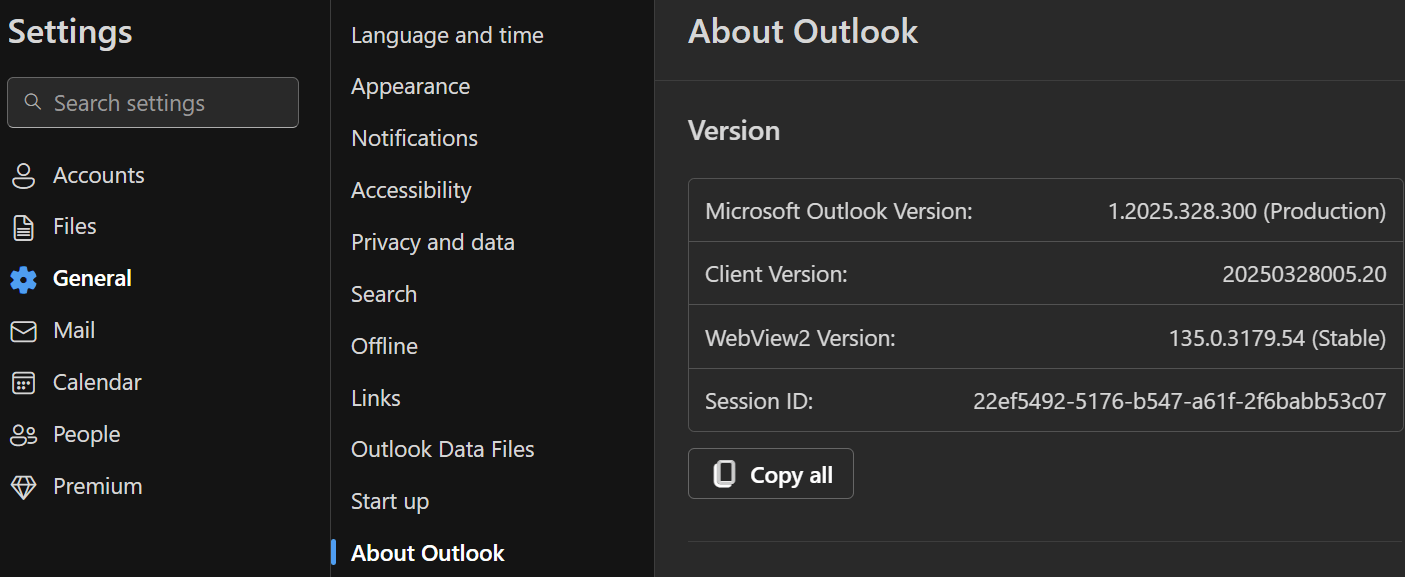1405x577 pixels.
Task: Click the People contacts icon
Action: [23, 435]
